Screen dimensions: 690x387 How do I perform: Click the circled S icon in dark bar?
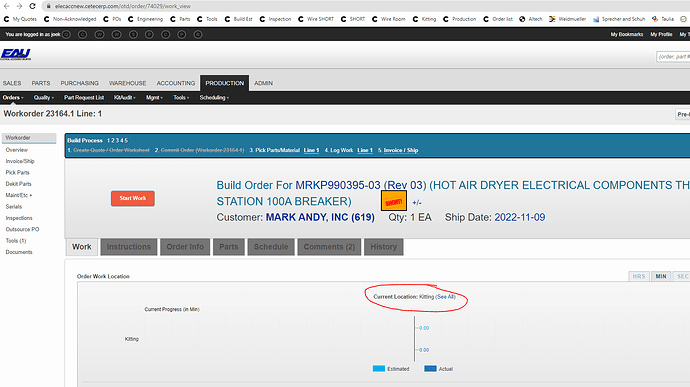click(x=133, y=34)
